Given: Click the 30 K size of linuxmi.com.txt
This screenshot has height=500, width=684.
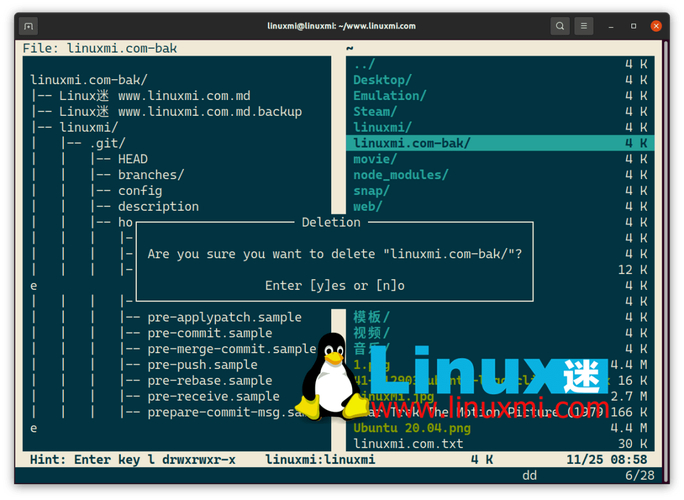Looking at the screenshot, I should click(633, 443).
